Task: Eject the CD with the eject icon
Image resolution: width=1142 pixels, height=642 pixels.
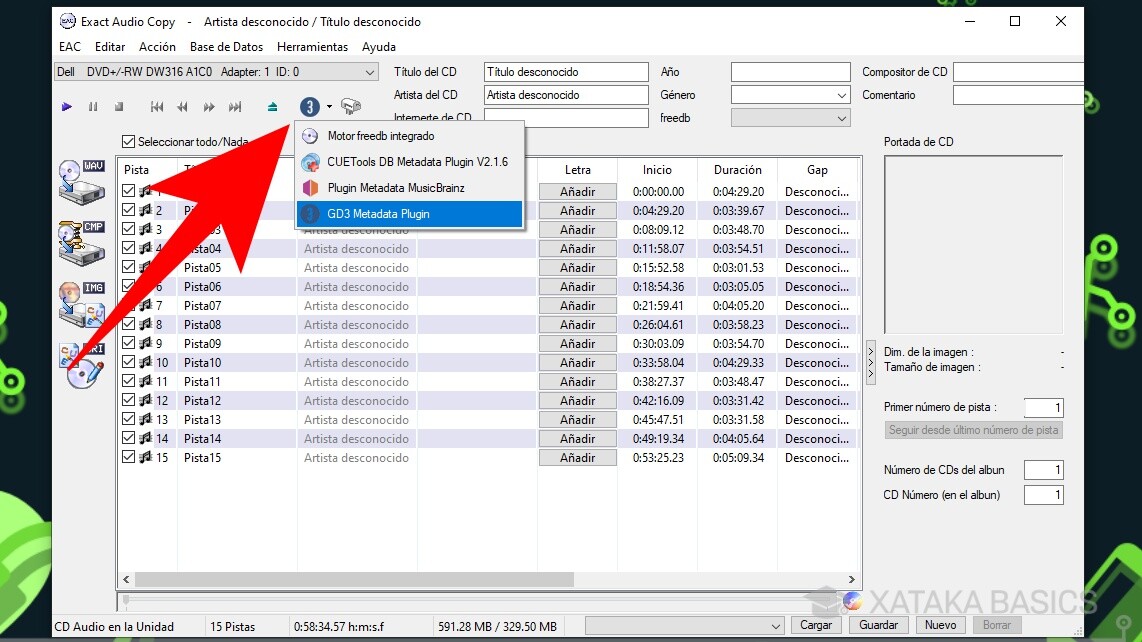Action: [x=272, y=106]
